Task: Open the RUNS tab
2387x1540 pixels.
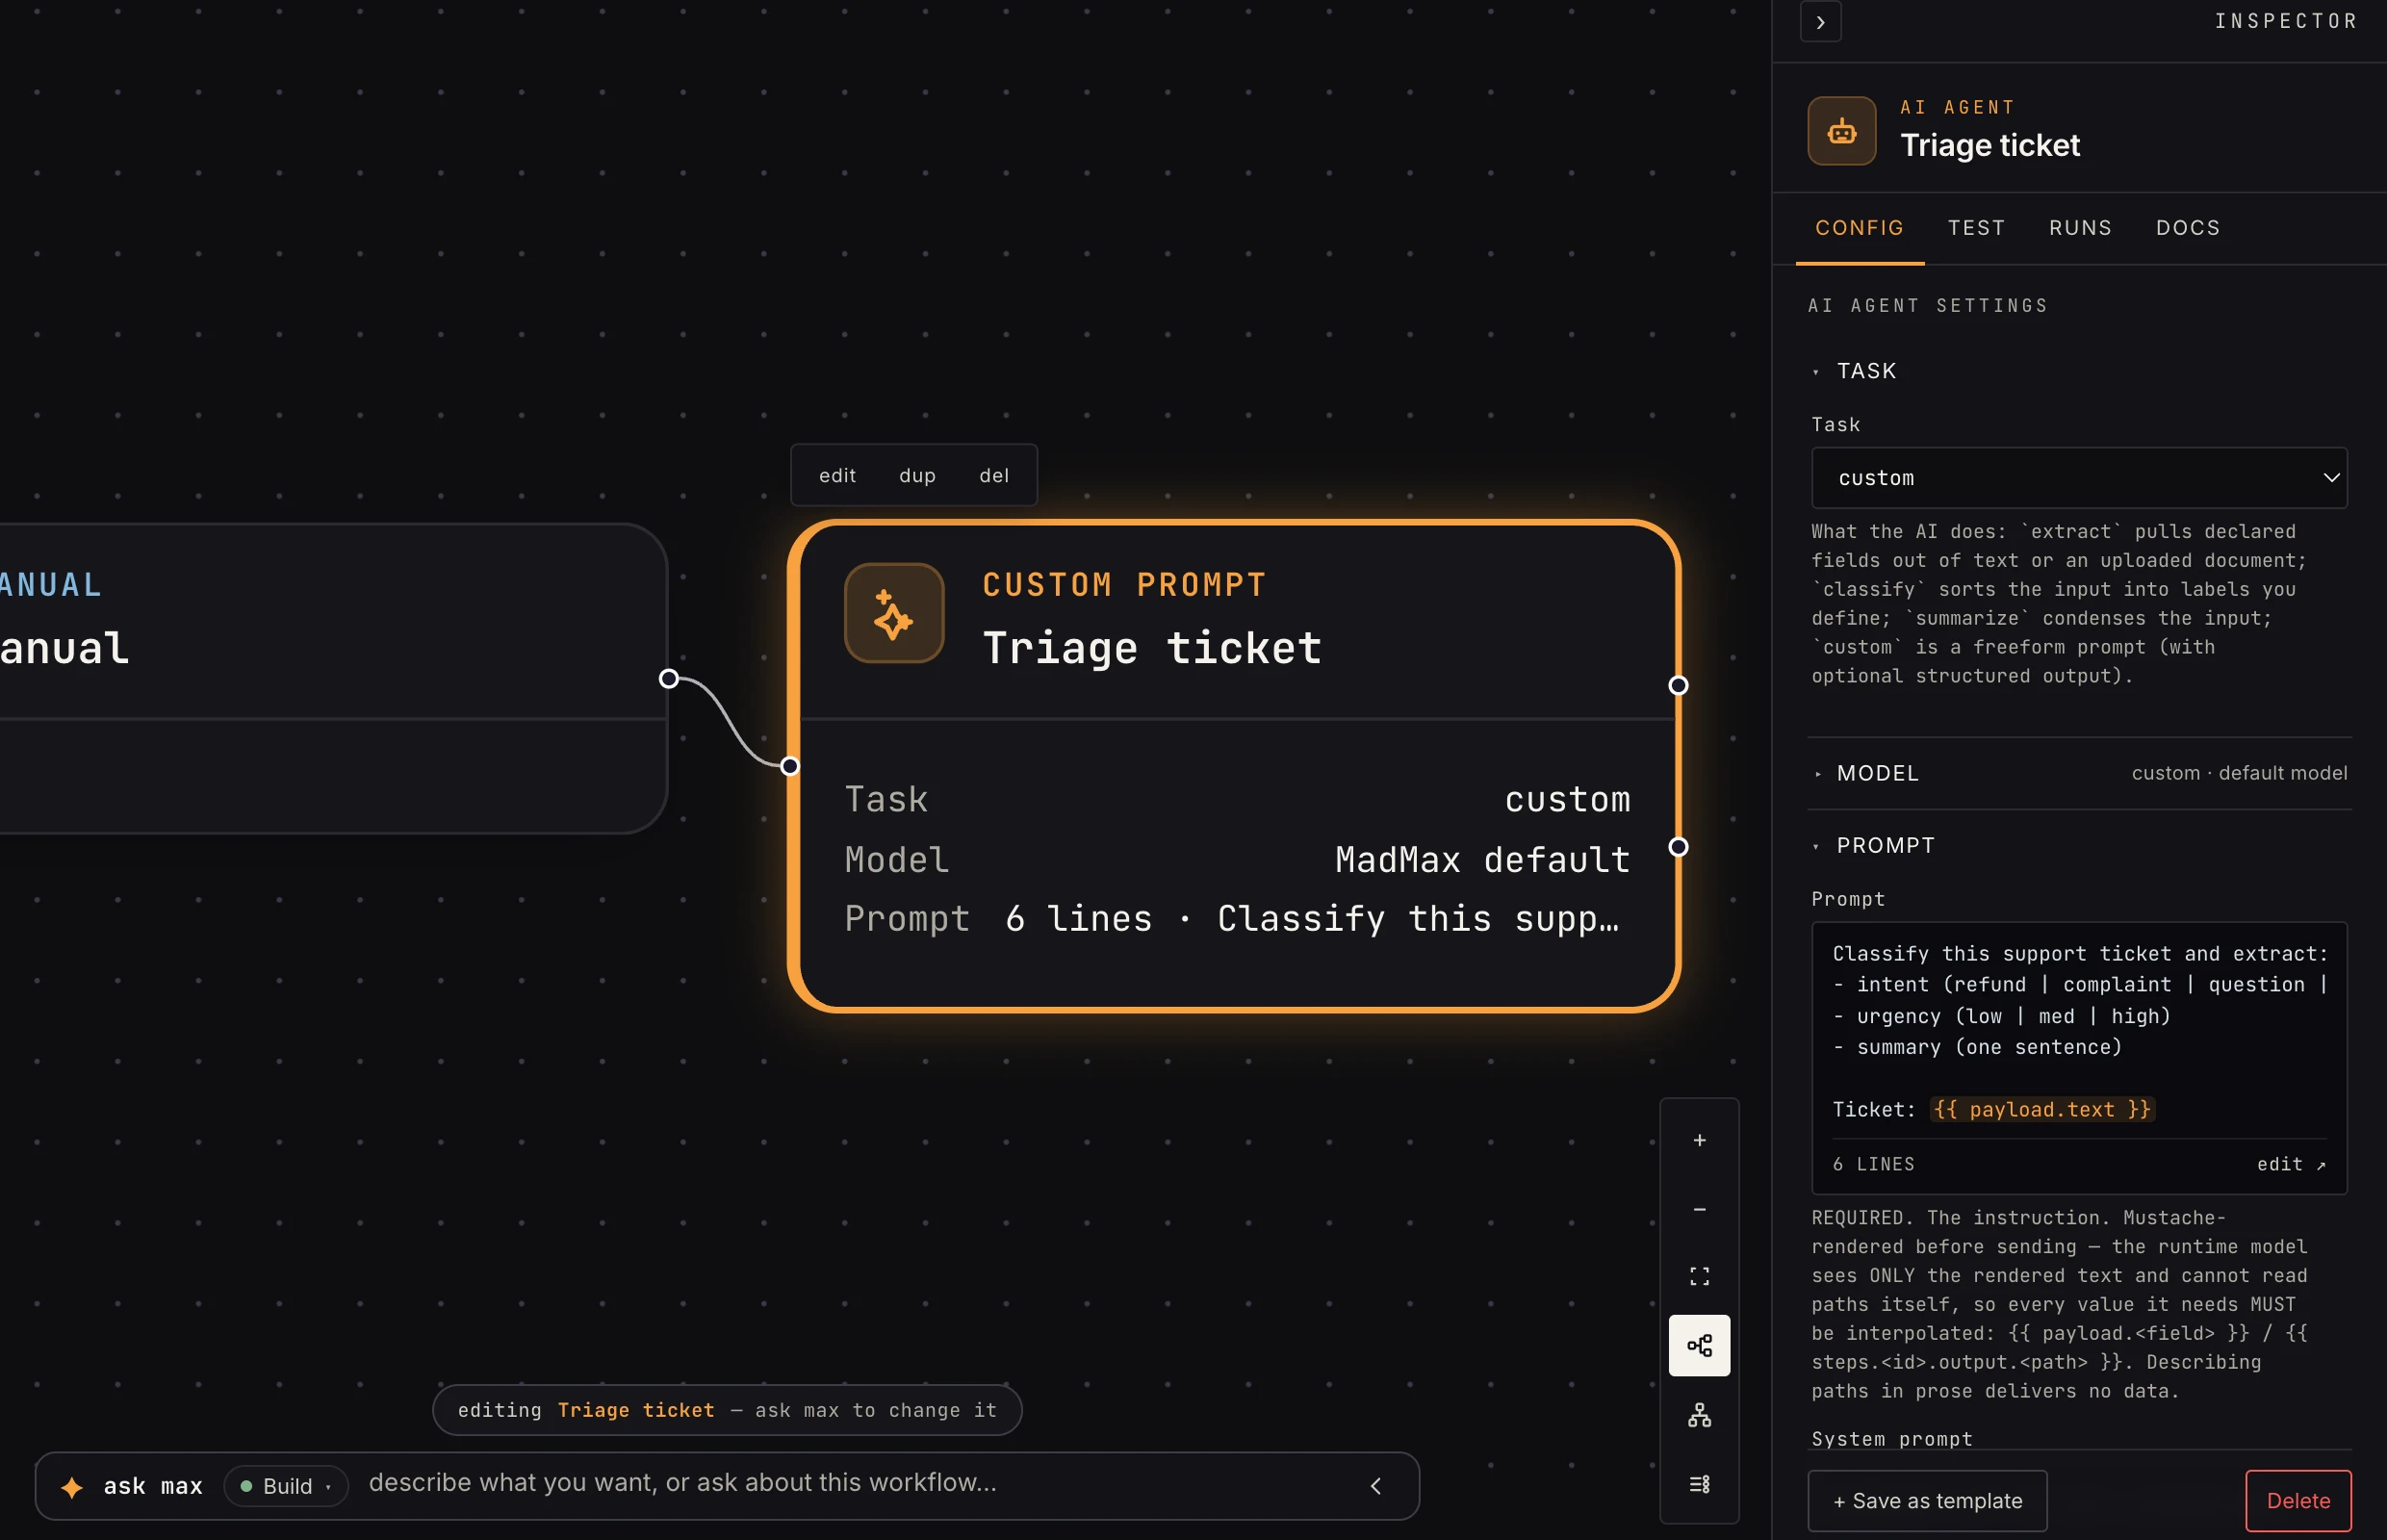Action: [x=2080, y=228]
